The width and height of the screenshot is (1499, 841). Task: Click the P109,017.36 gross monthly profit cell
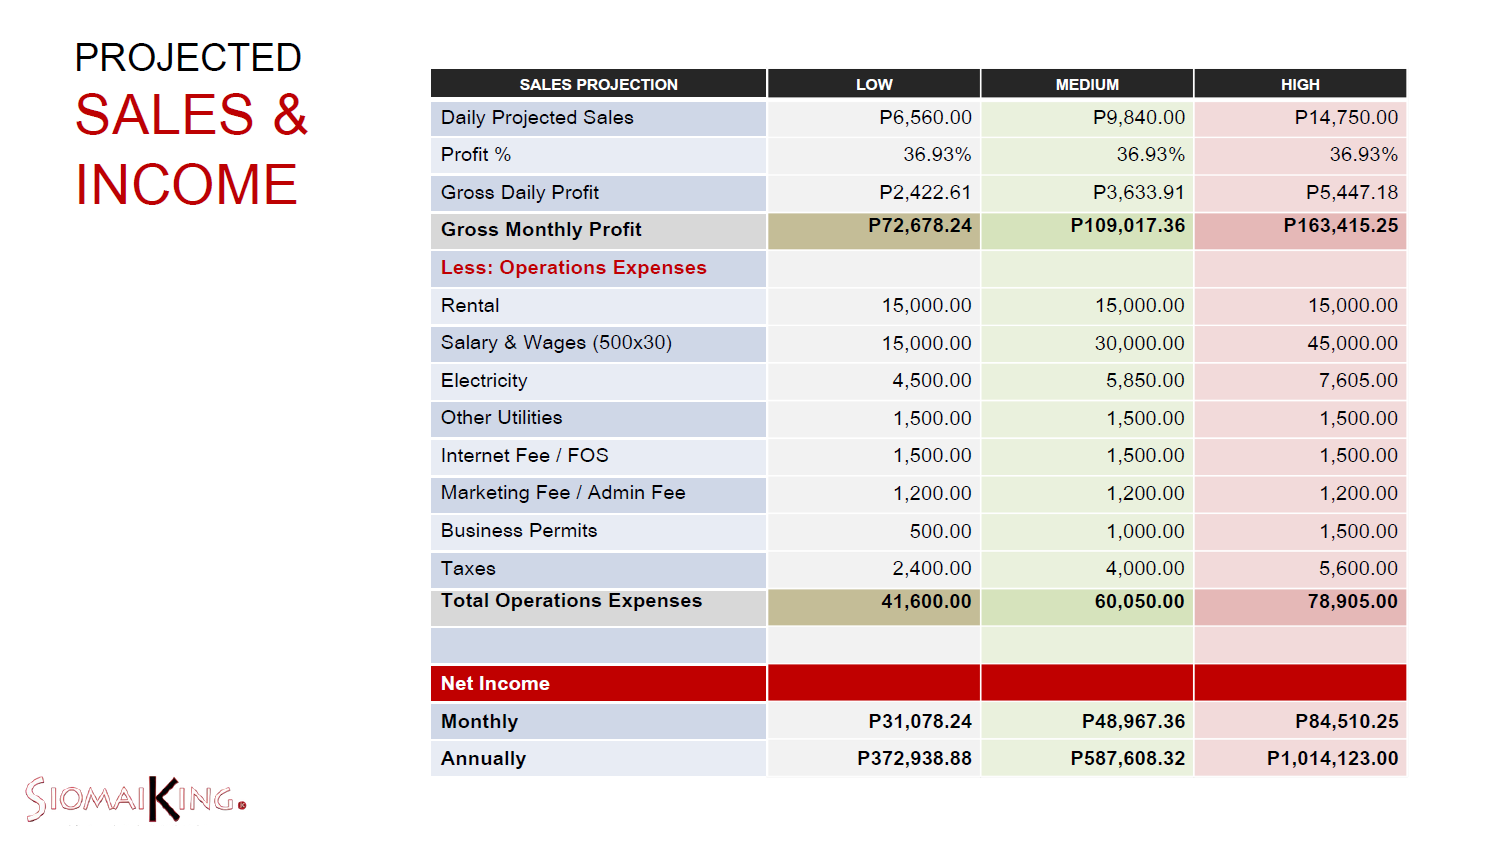click(x=1087, y=231)
